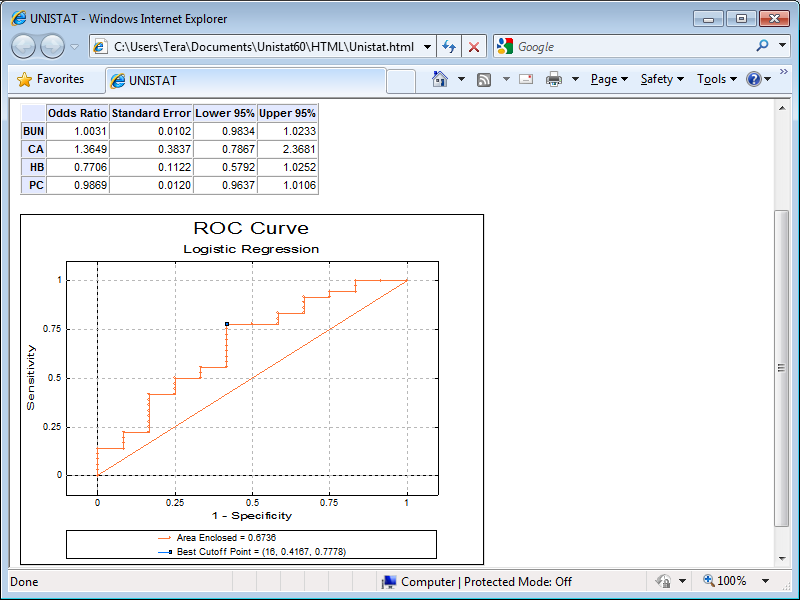Viewport: 800px width, 600px height.
Task: Open a new blank tab
Action: click(x=401, y=81)
